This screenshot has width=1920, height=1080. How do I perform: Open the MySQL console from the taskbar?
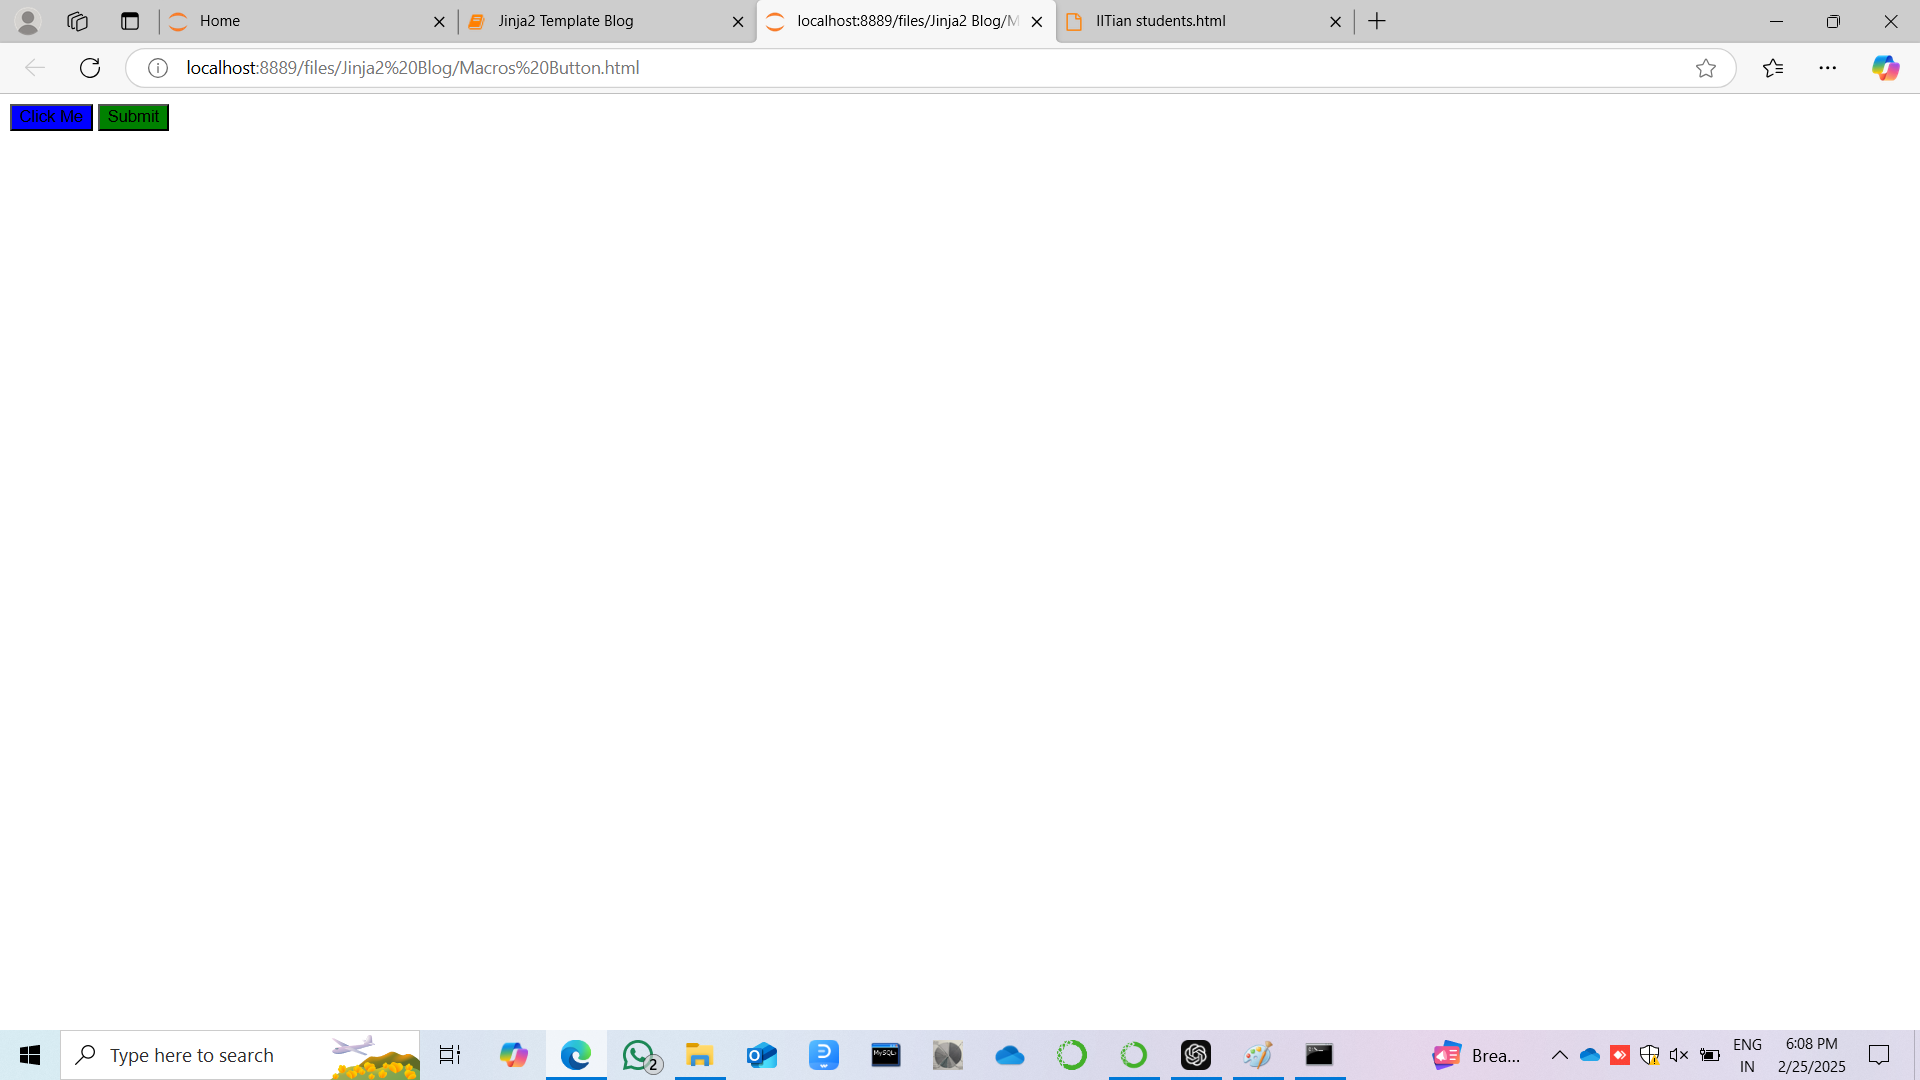point(885,1055)
